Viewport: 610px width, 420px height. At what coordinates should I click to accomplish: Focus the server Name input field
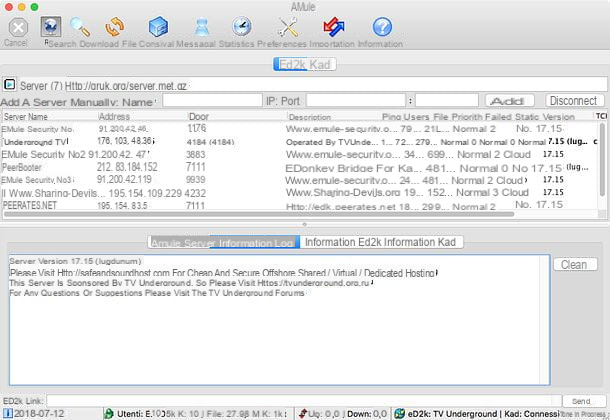[212, 101]
